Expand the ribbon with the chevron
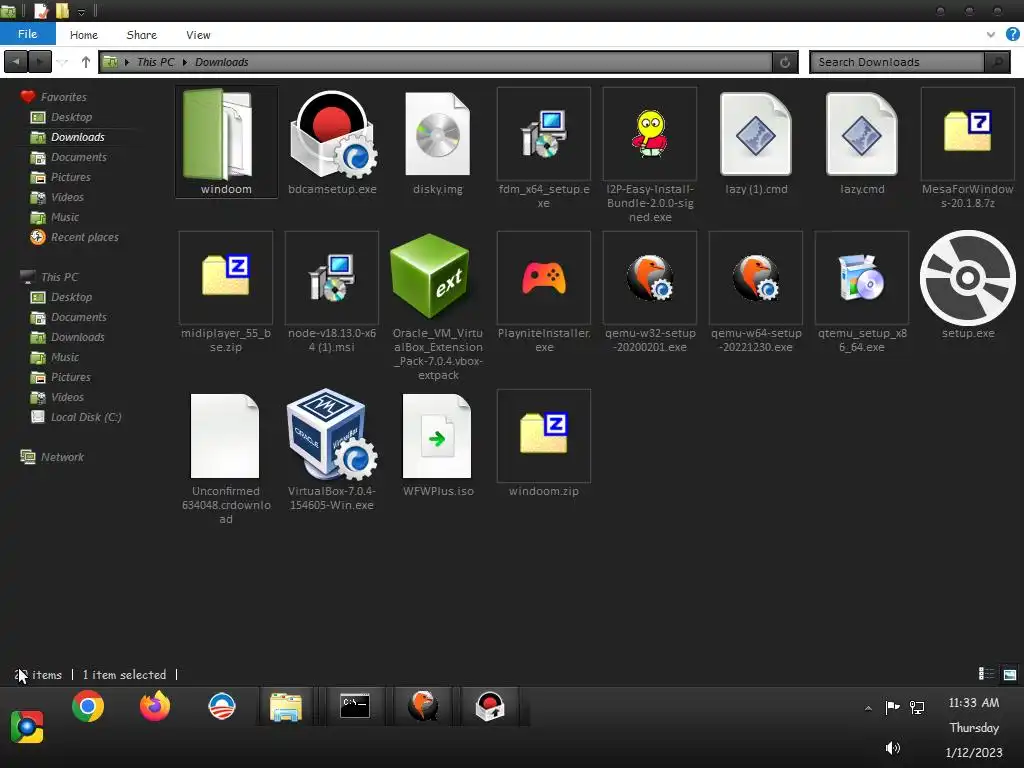Screen dimensions: 1024x768 (991, 35)
